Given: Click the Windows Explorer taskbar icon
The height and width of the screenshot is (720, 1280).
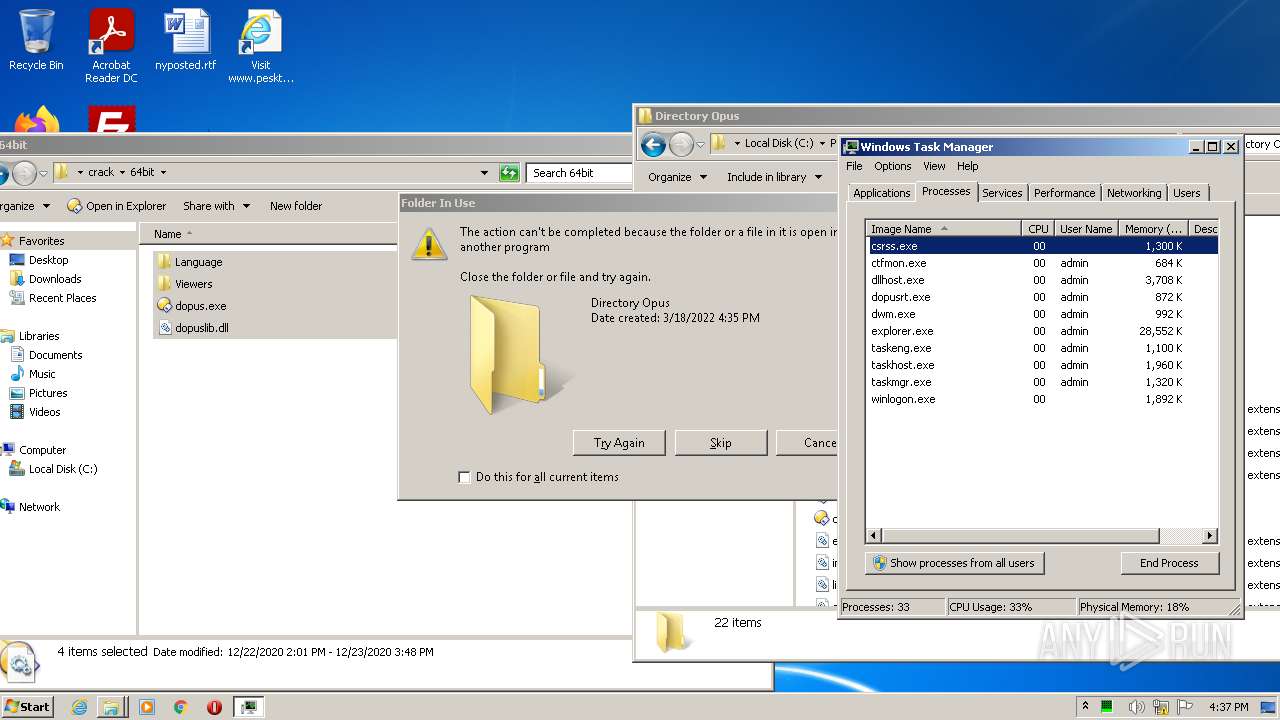Looking at the screenshot, I should tap(111, 707).
